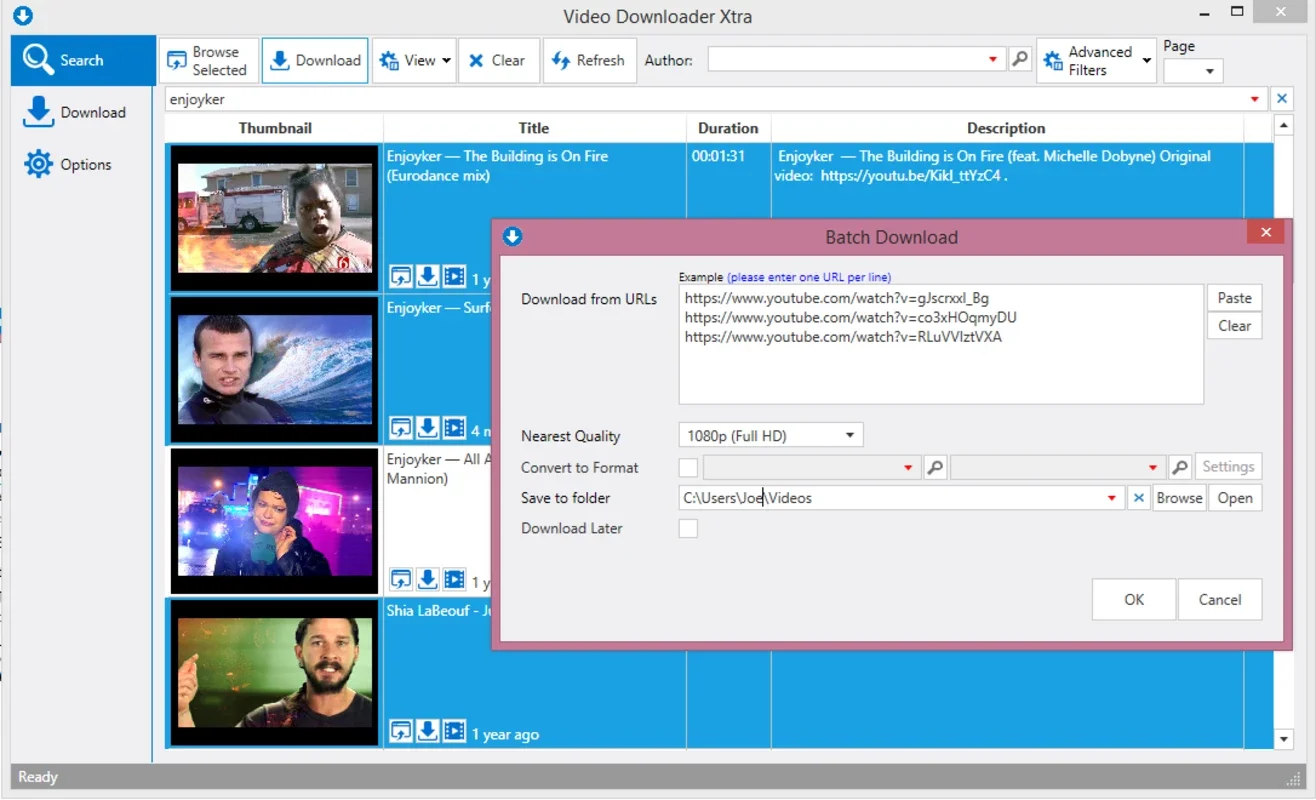
Task: Click preview video icon in Building is On Fire row
Action: coord(454,276)
